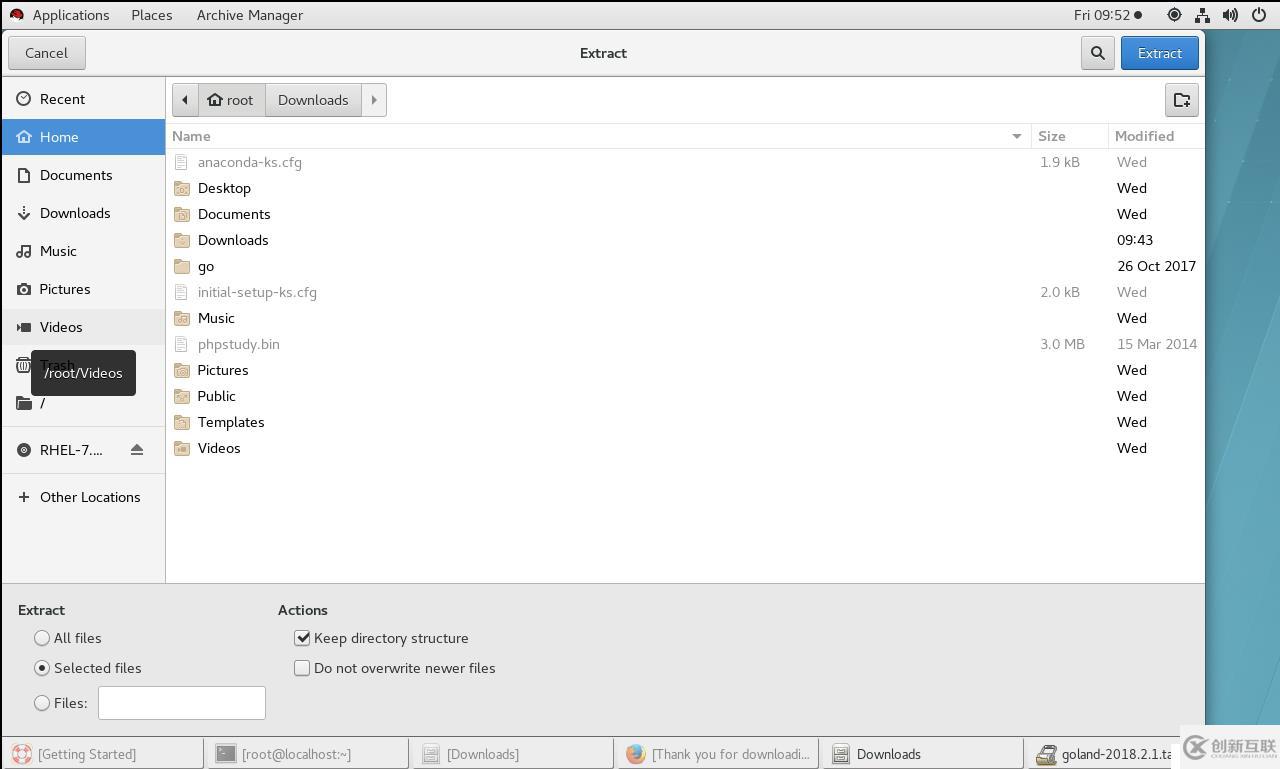Click the root path bar button

[231, 100]
